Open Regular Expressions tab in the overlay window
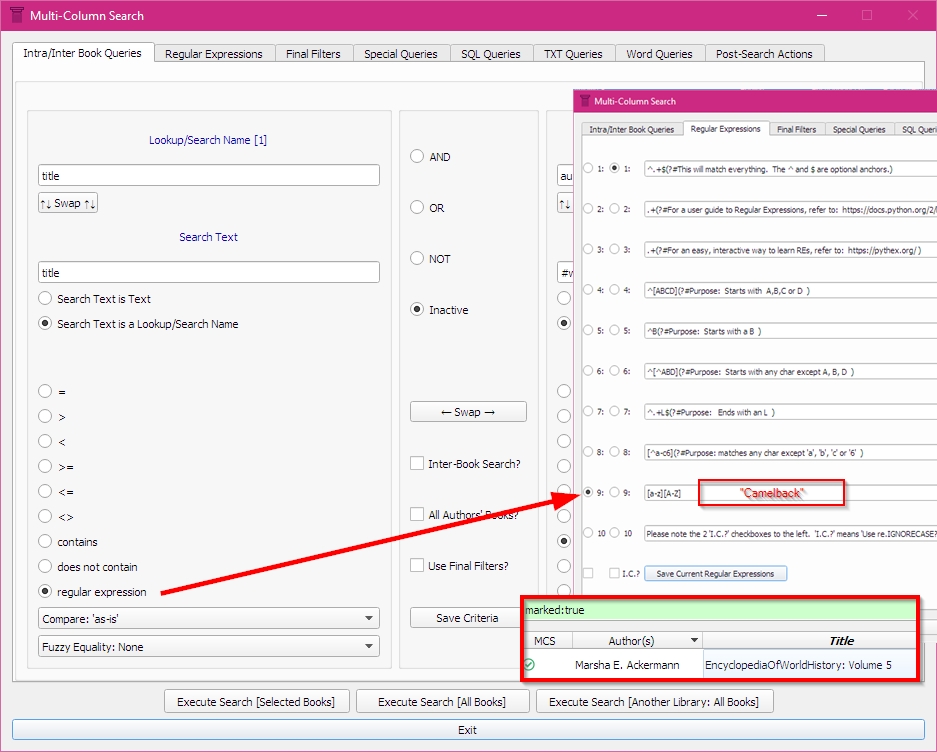The height and width of the screenshot is (752, 937). (x=725, y=129)
